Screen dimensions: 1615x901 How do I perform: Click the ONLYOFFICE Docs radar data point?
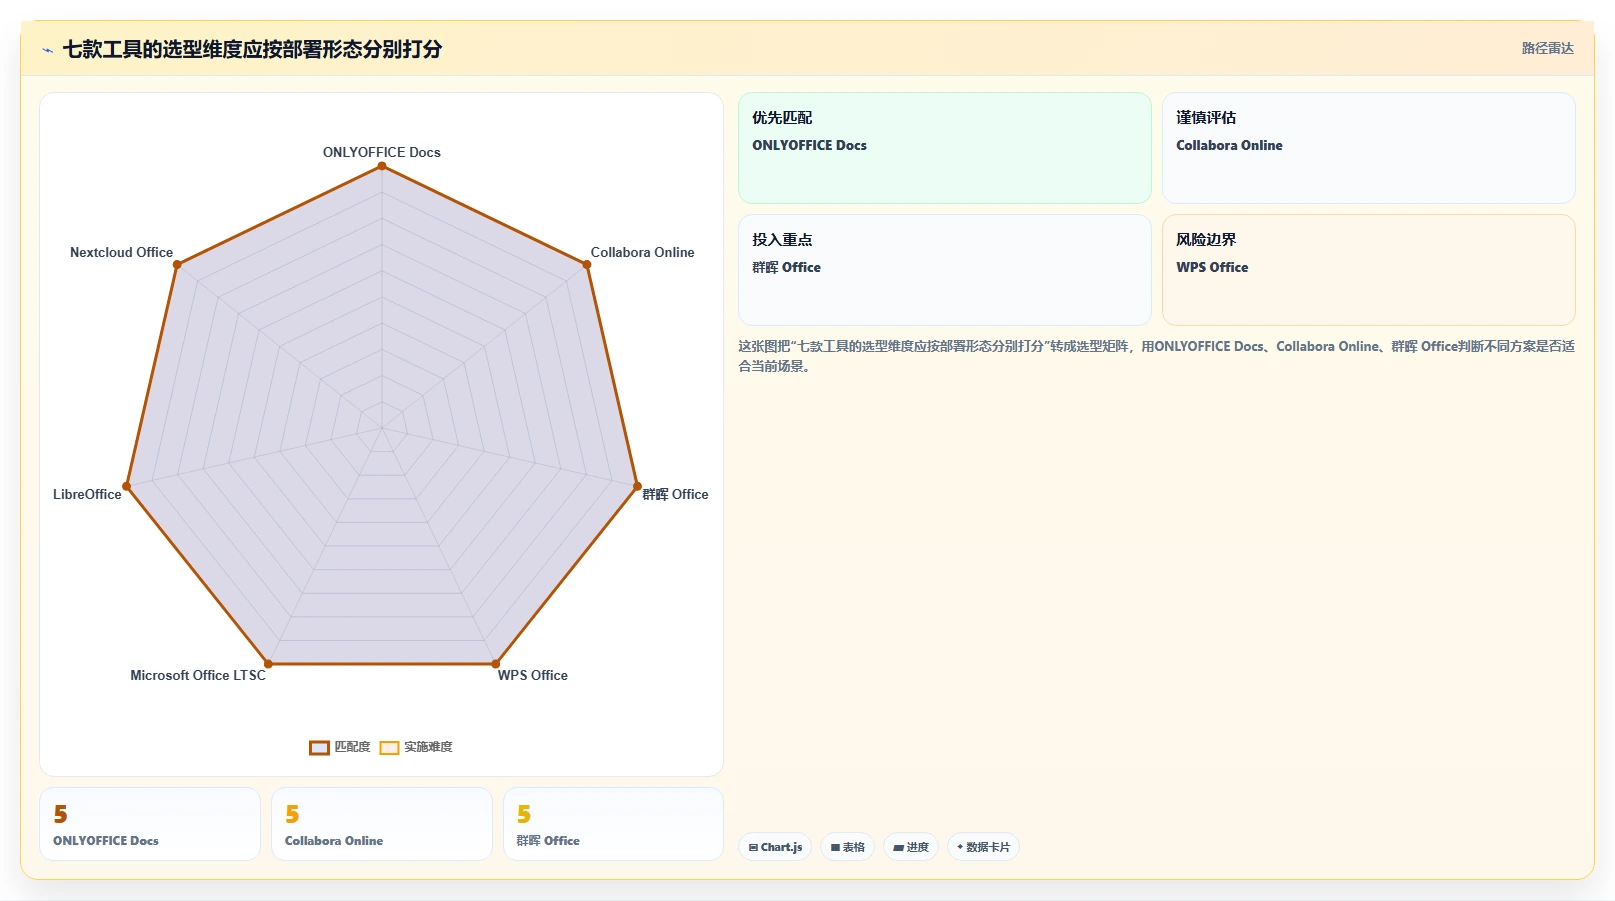coord(382,166)
